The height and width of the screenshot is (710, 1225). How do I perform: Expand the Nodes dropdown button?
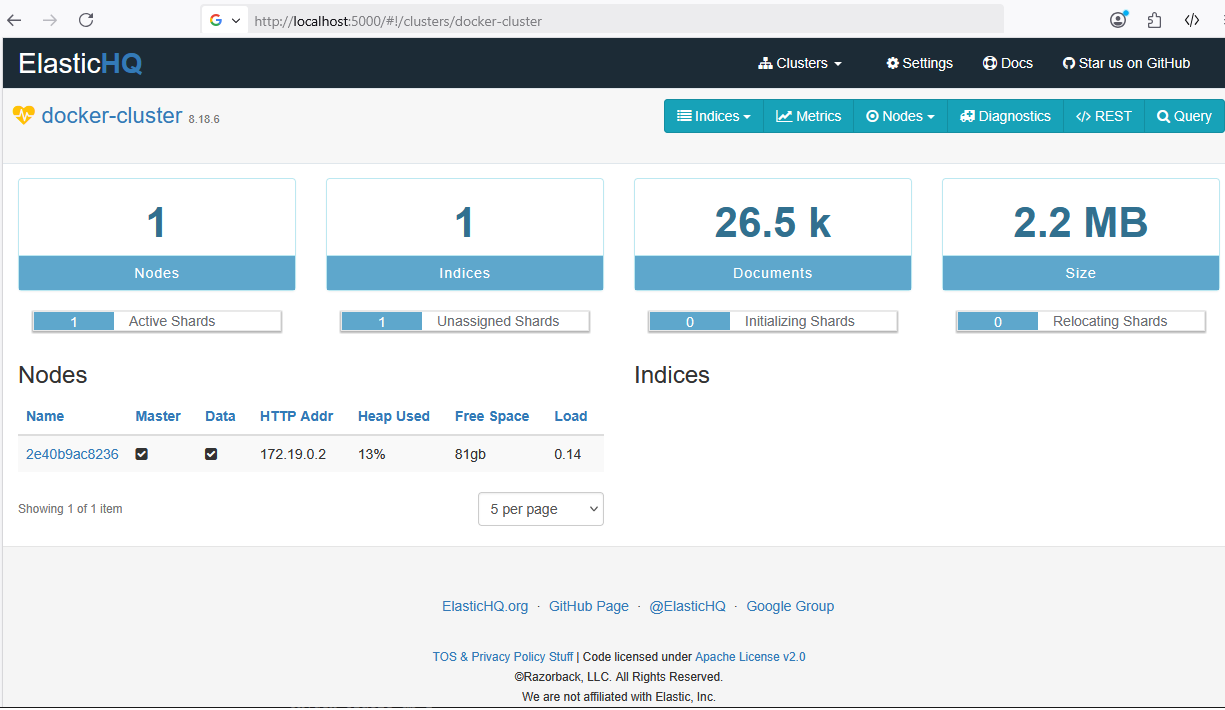pyautogui.click(x=900, y=116)
